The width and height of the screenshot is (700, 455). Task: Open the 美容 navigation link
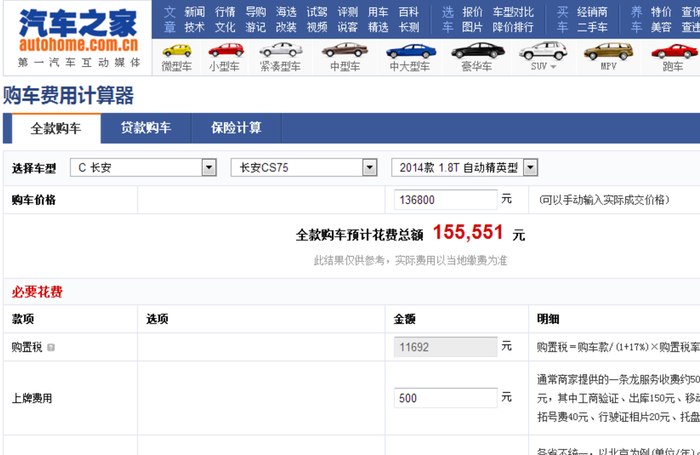[x=661, y=27]
